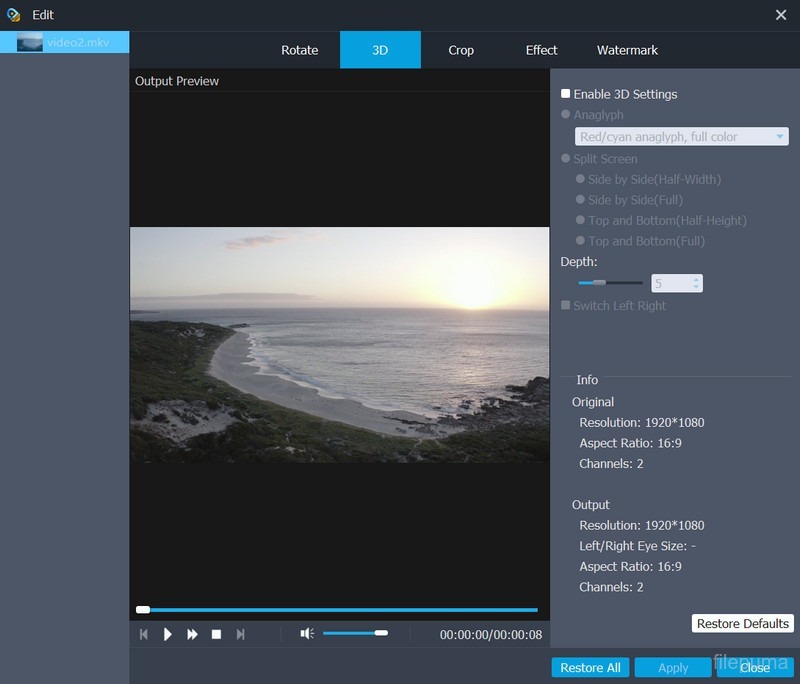Select the video2.mkv thumbnail in file list

30,42
